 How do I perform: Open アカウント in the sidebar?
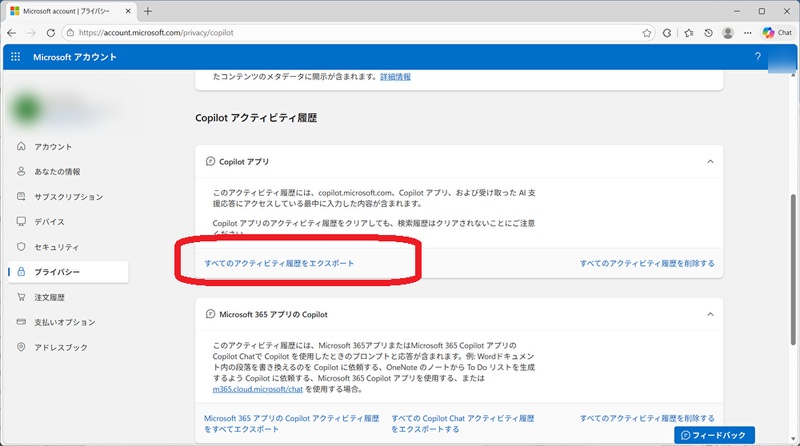coord(68,146)
